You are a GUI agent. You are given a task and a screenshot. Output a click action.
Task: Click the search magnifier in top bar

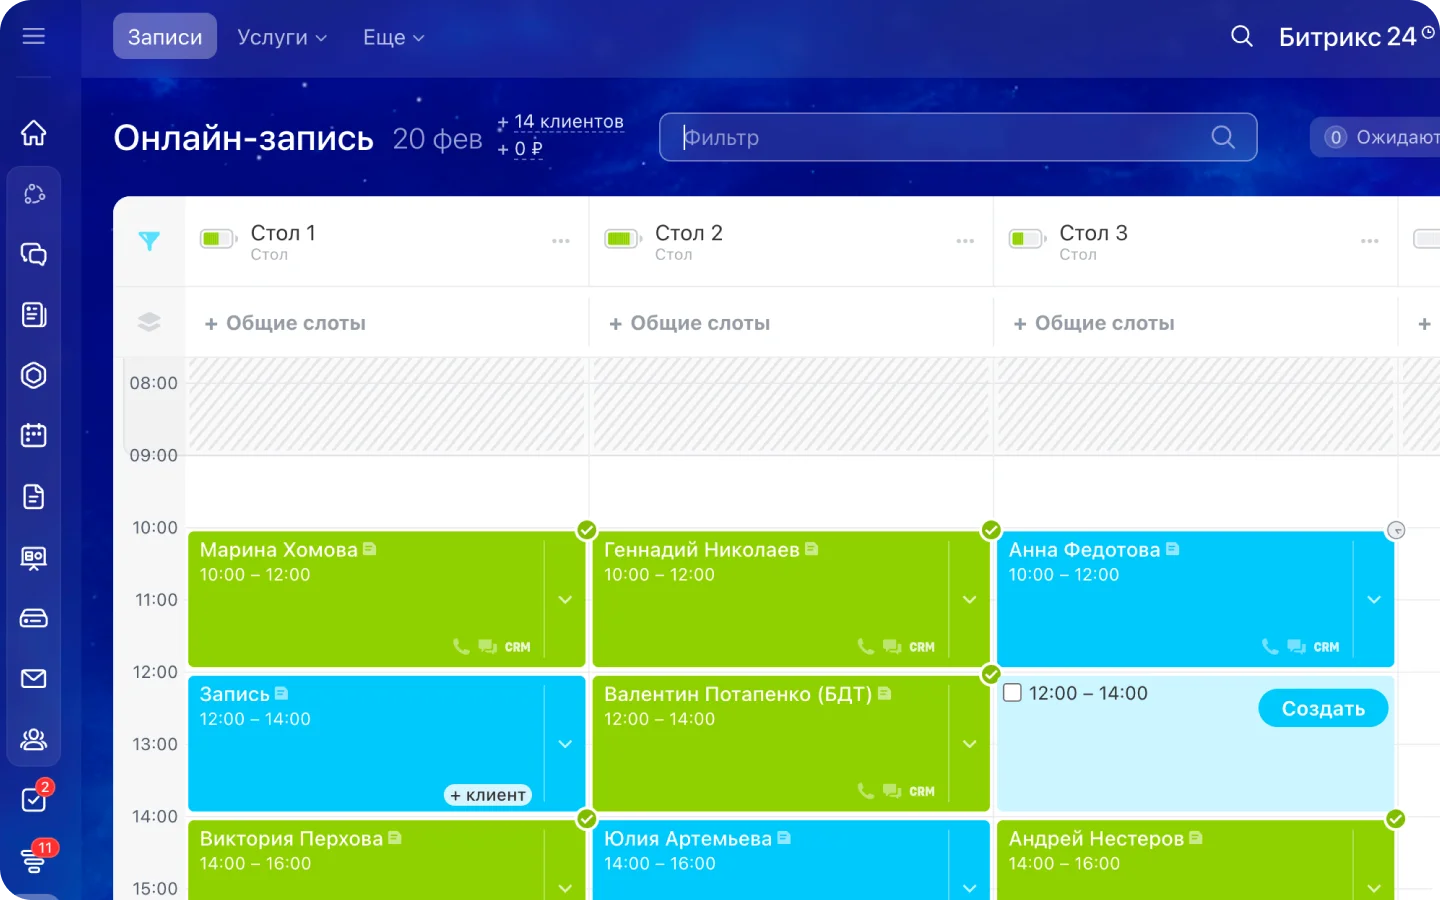point(1241,37)
